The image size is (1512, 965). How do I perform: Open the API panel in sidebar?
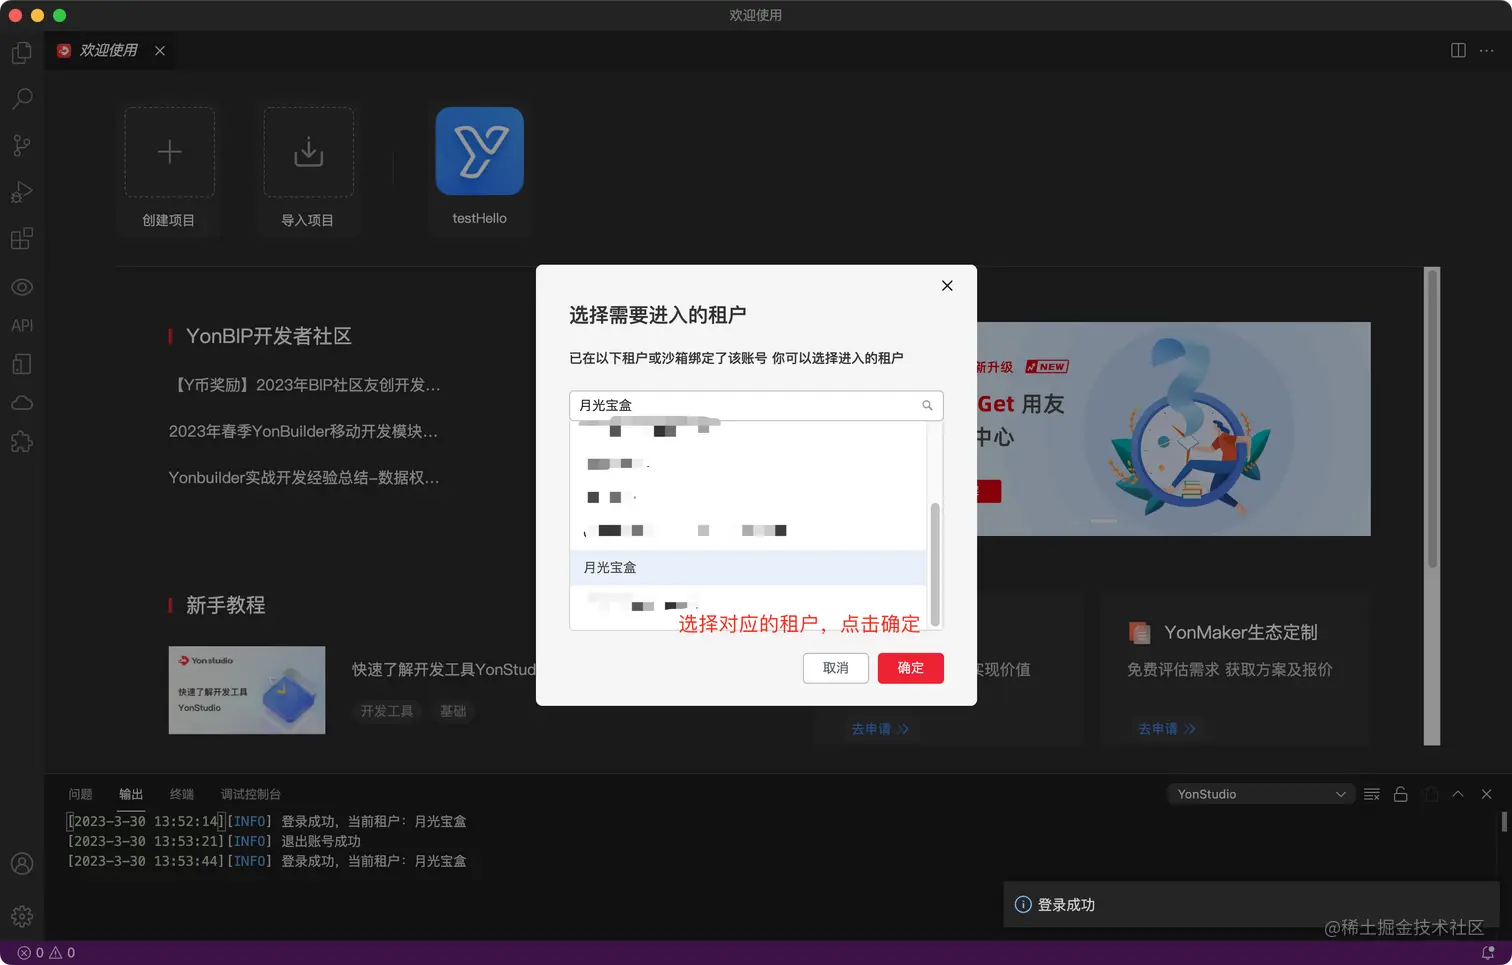click(22, 325)
